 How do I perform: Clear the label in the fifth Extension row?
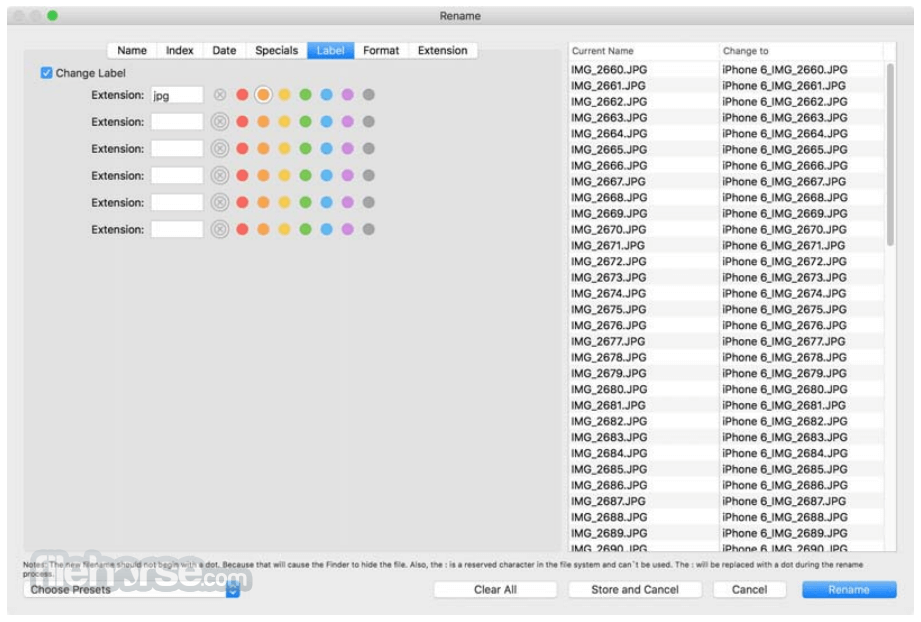[x=220, y=203]
